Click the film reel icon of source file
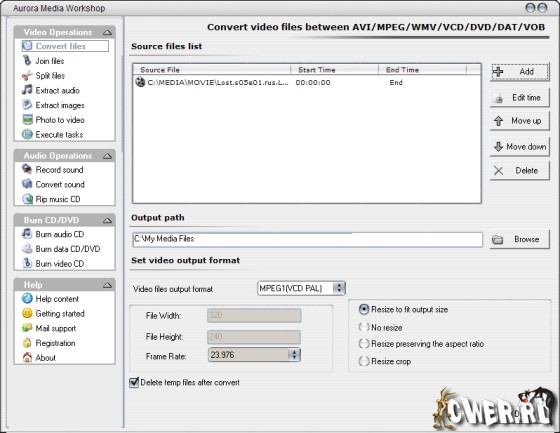 pos(140,82)
